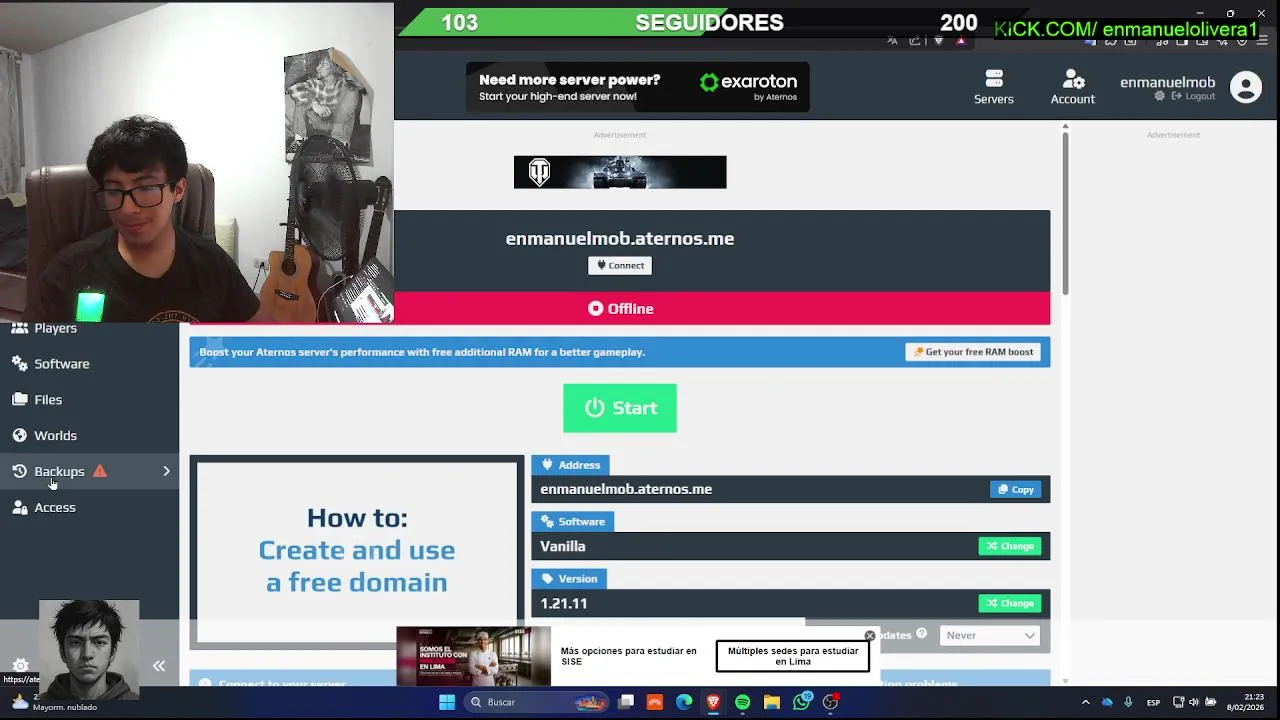This screenshot has width=1280, height=720.
Task: Click the browser share page icon
Action: click(915, 41)
